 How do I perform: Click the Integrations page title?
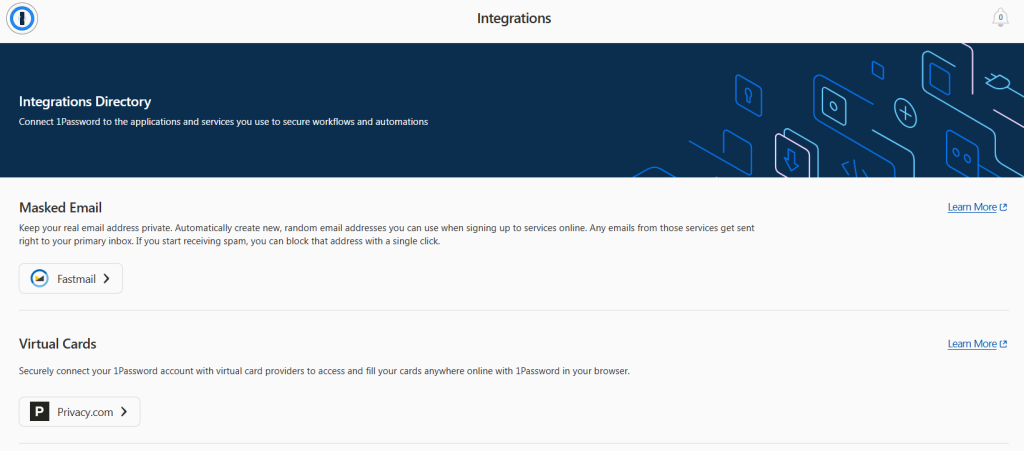(x=514, y=18)
